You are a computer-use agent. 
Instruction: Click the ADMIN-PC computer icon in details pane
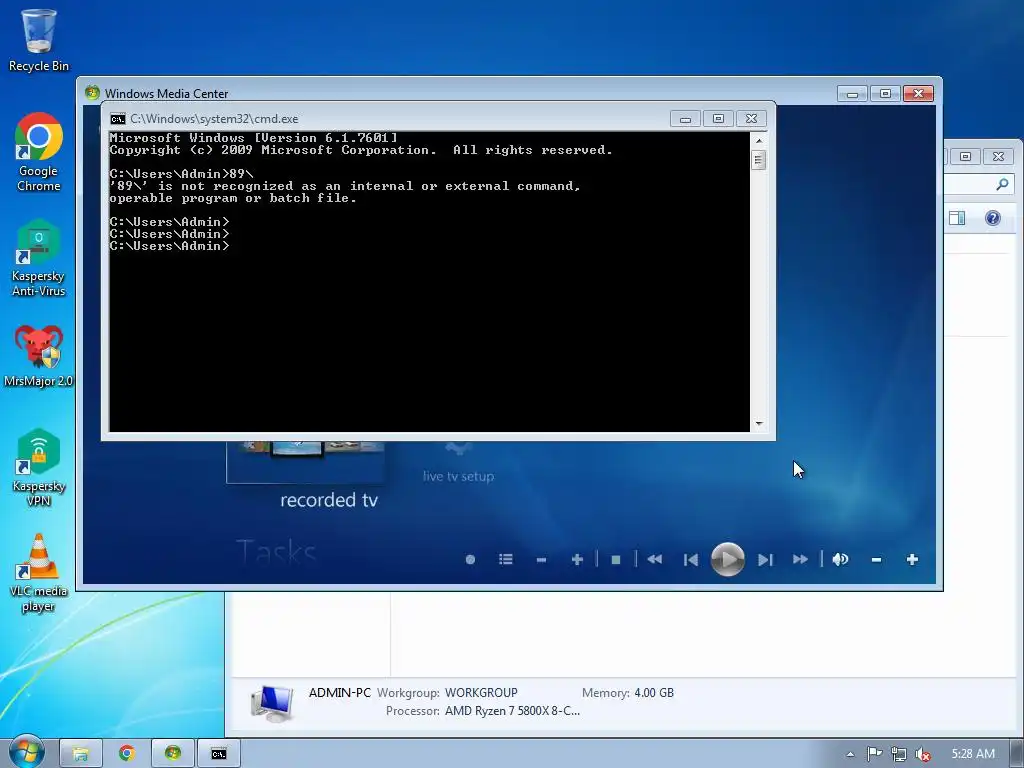click(272, 703)
